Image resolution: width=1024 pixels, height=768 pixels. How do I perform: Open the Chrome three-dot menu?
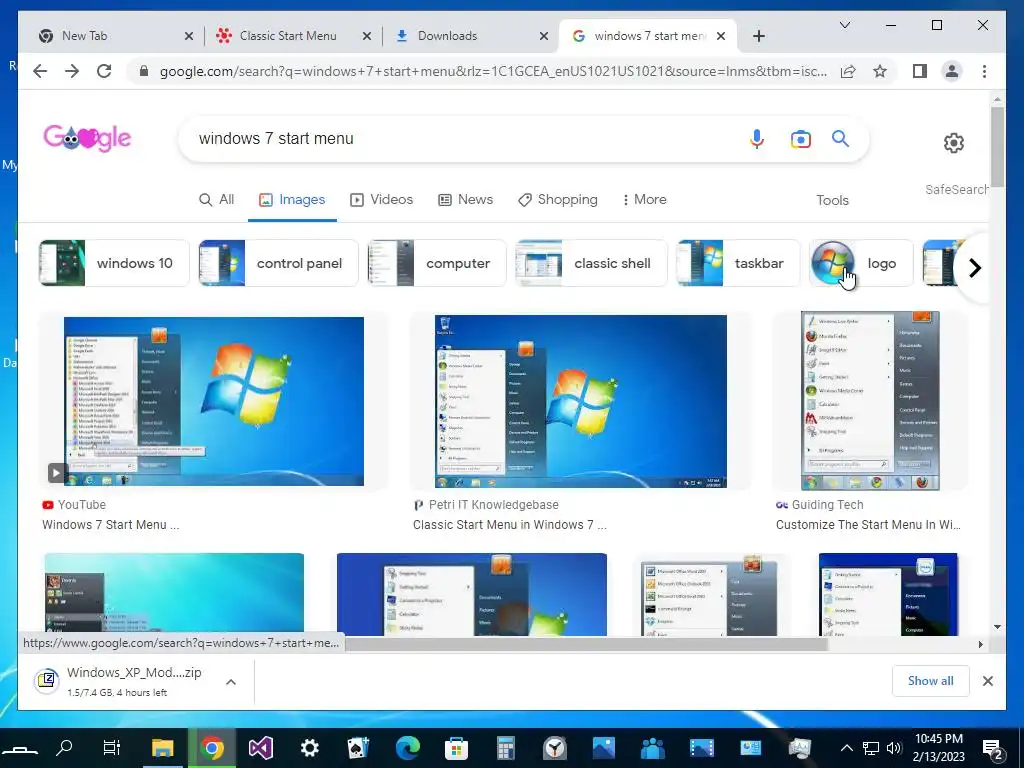click(x=984, y=71)
